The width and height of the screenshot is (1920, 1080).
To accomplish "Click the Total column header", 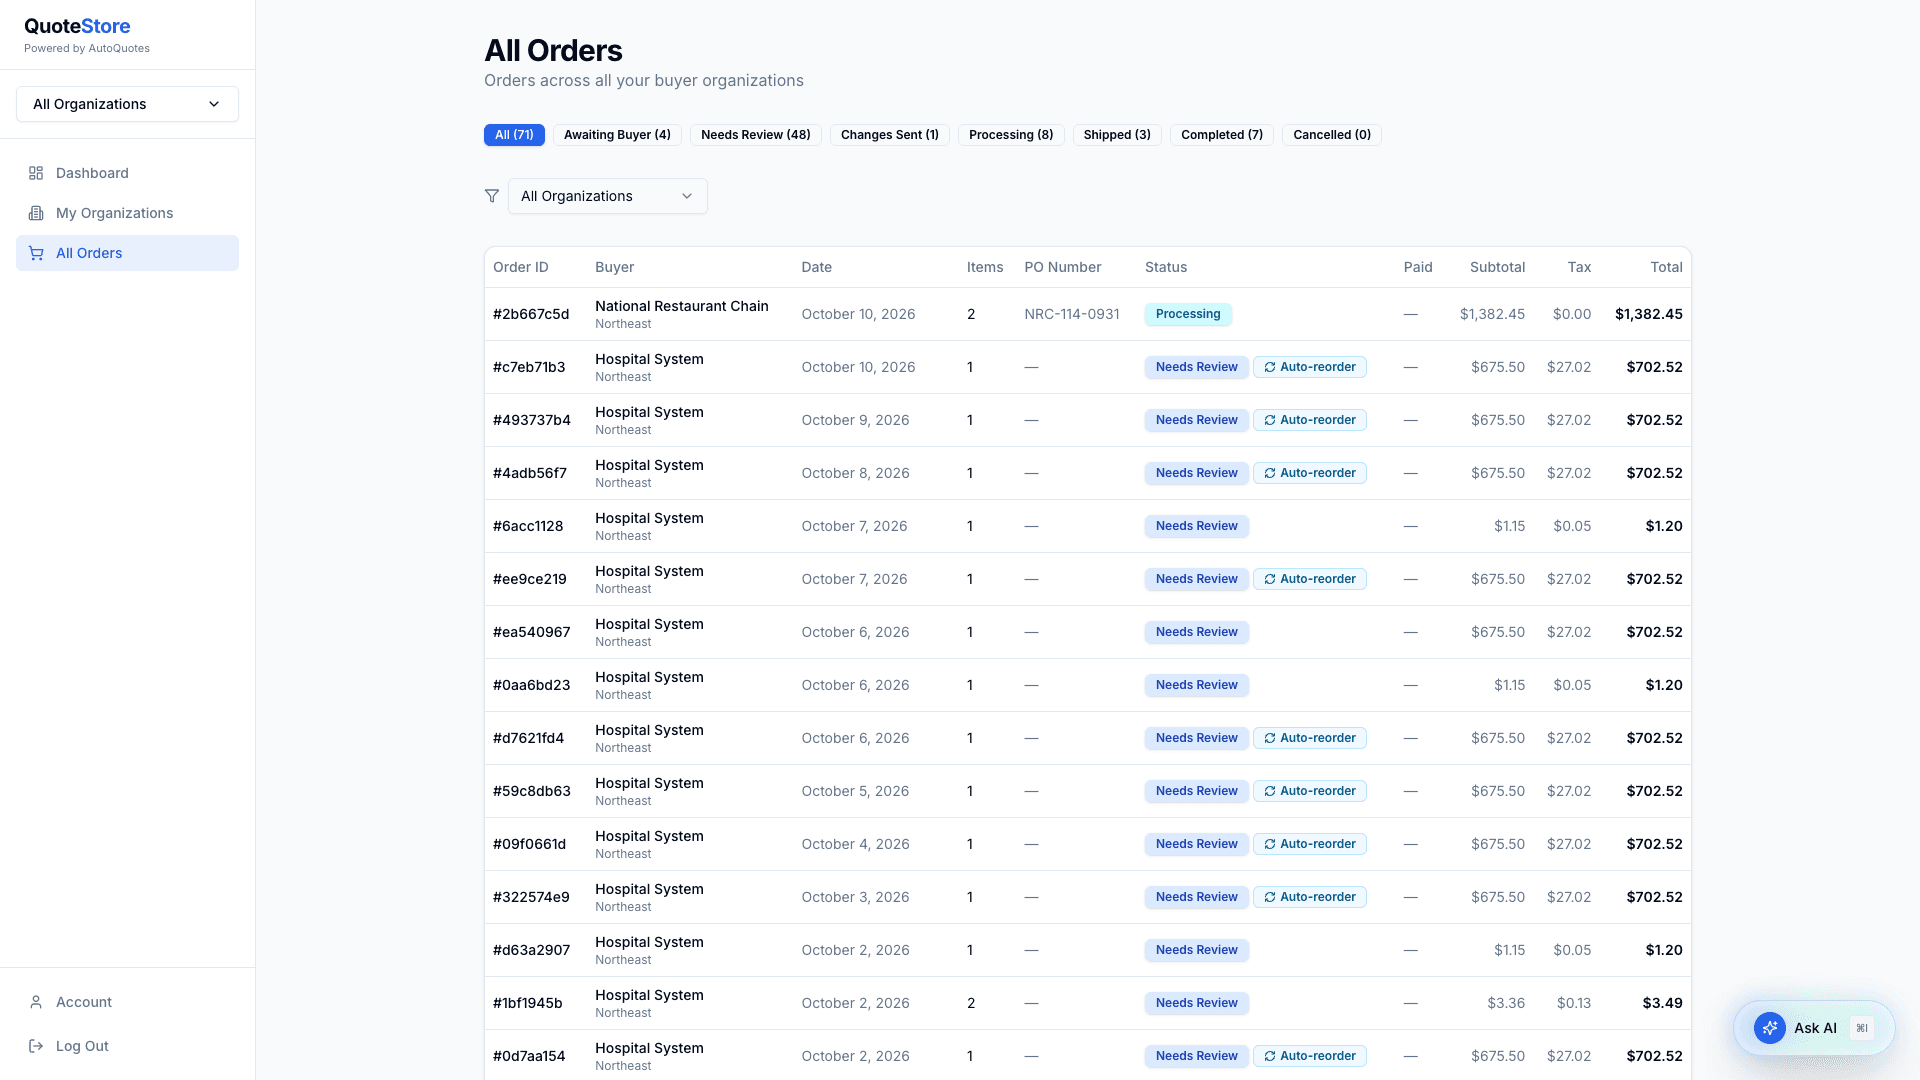I will (x=1666, y=267).
